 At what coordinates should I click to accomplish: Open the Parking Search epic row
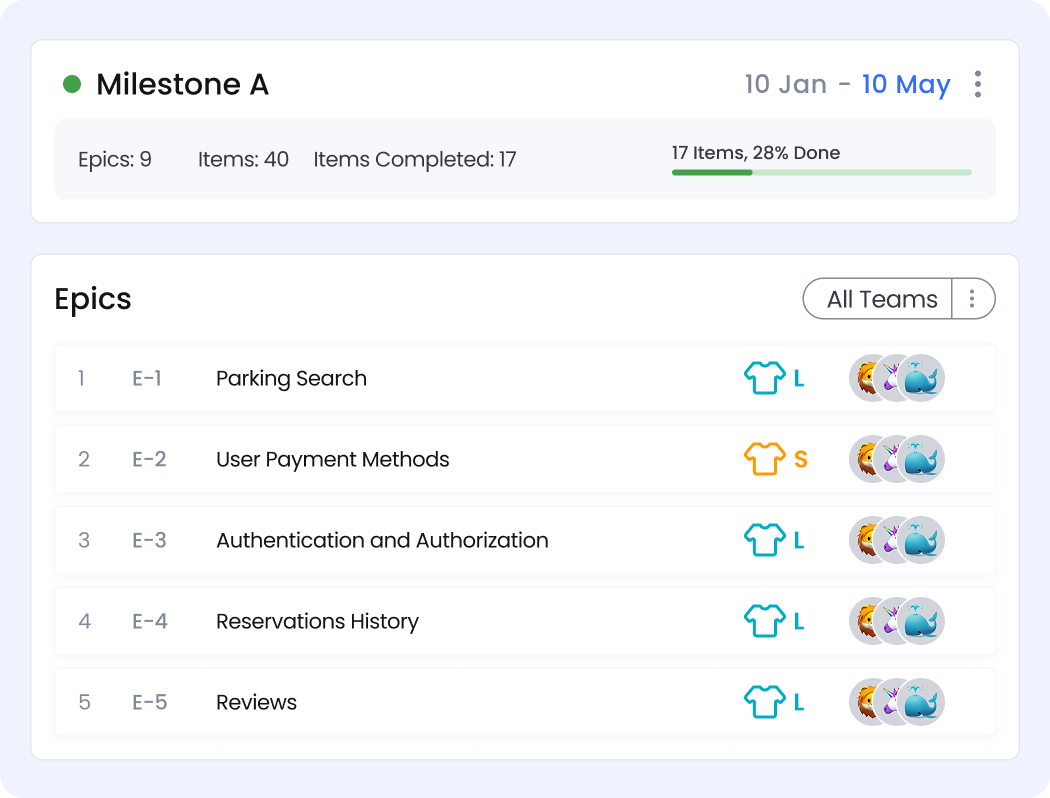[291, 378]
